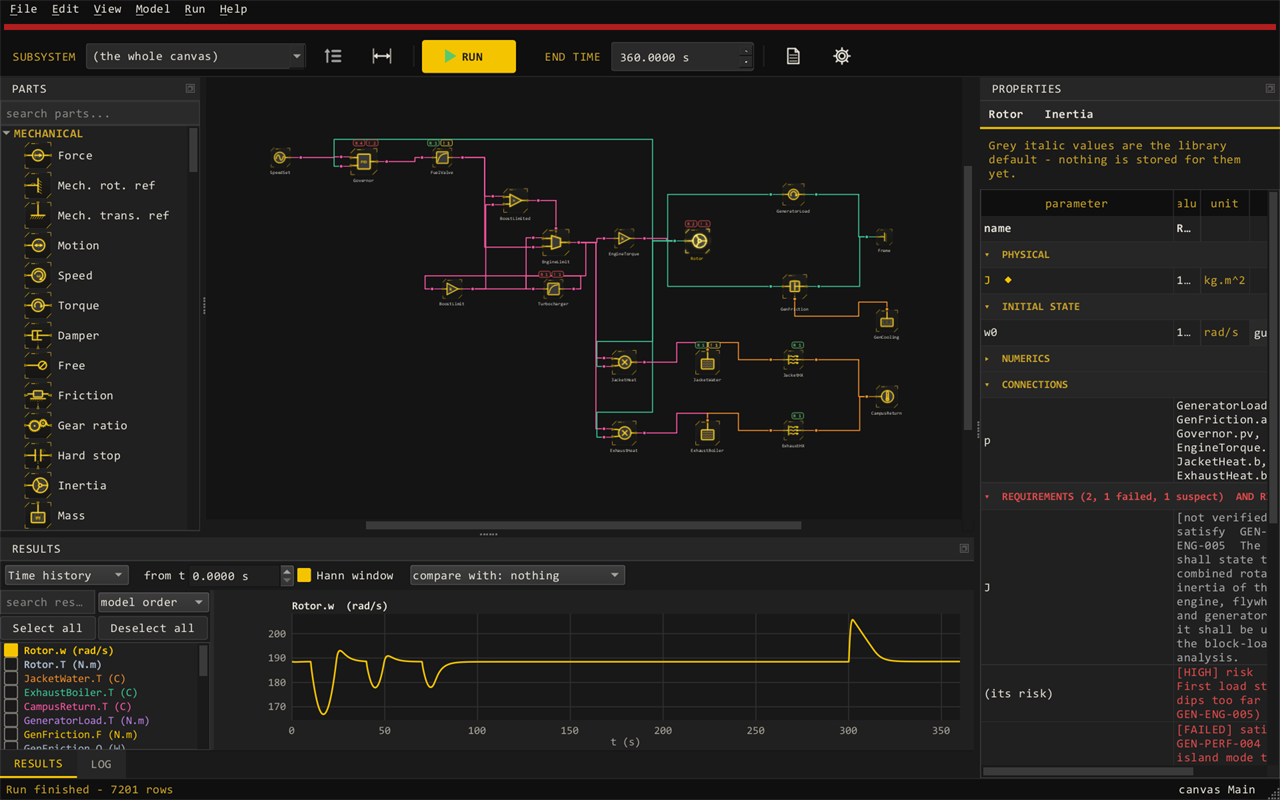Click the yellow RUN button
Screen dimensions: 1280x800
click(469, 57)
